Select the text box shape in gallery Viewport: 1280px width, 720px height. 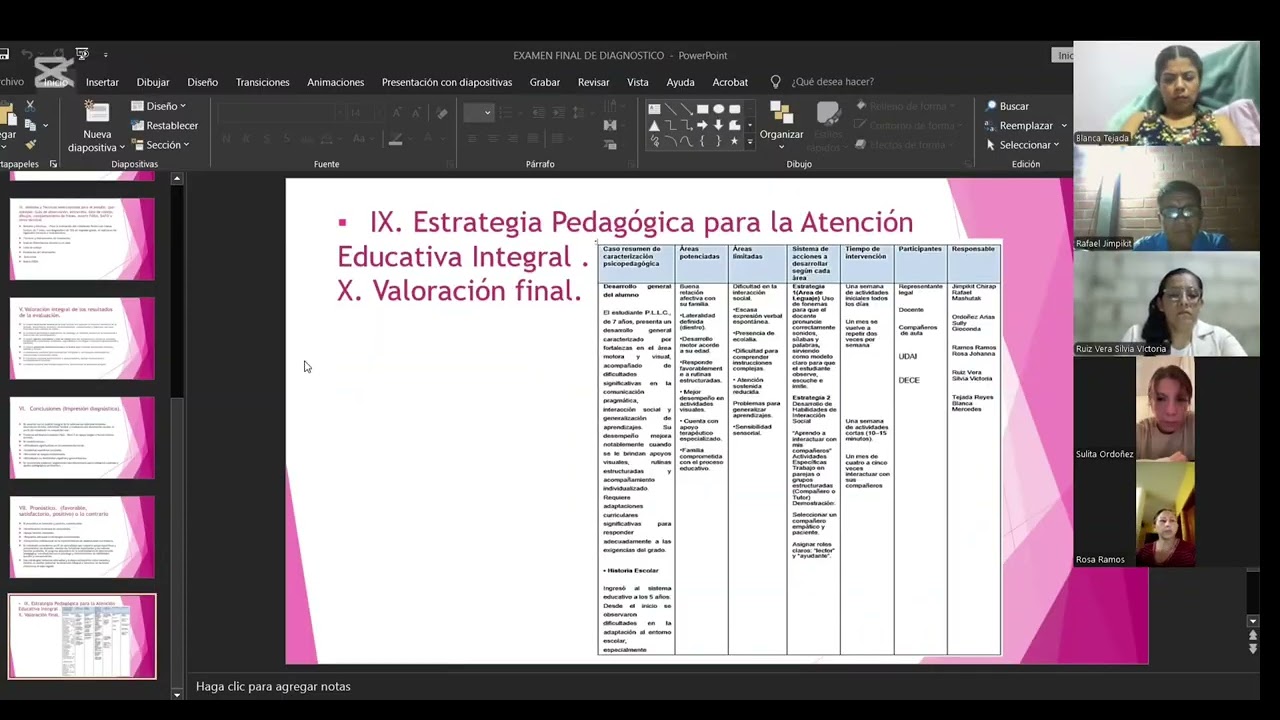[654, 109]
